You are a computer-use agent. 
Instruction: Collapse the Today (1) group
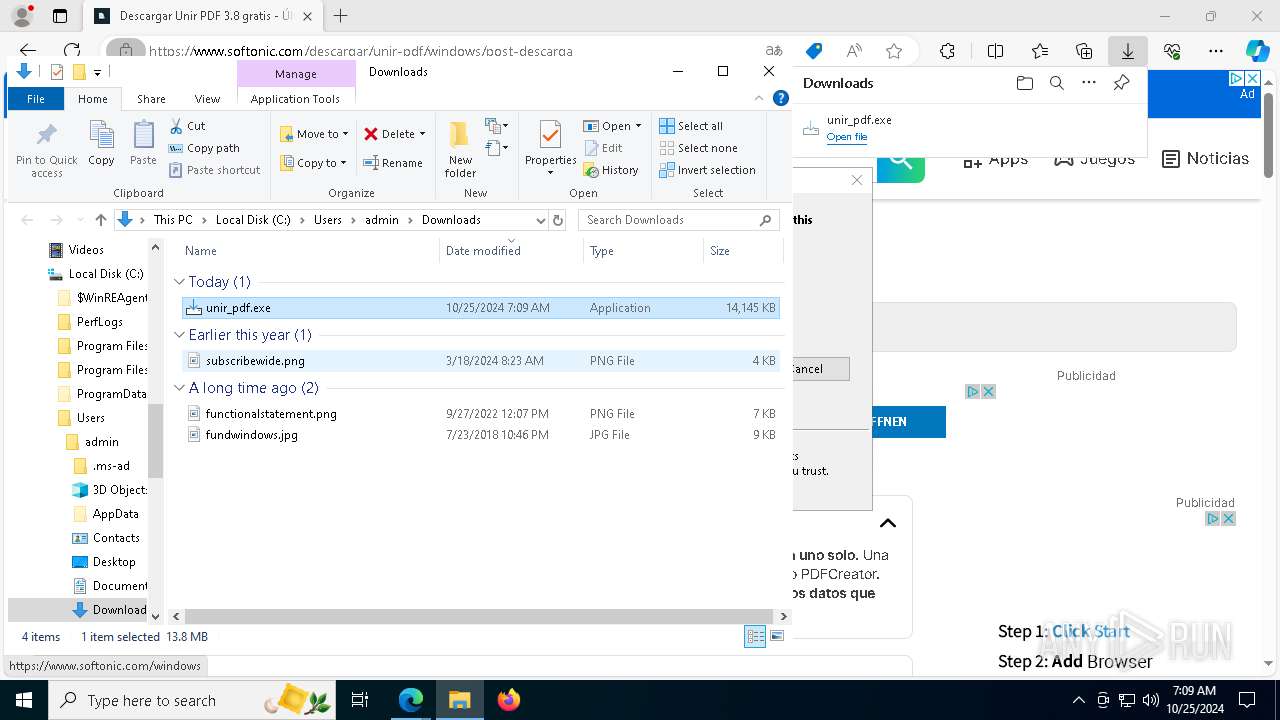tap(180, 282)
